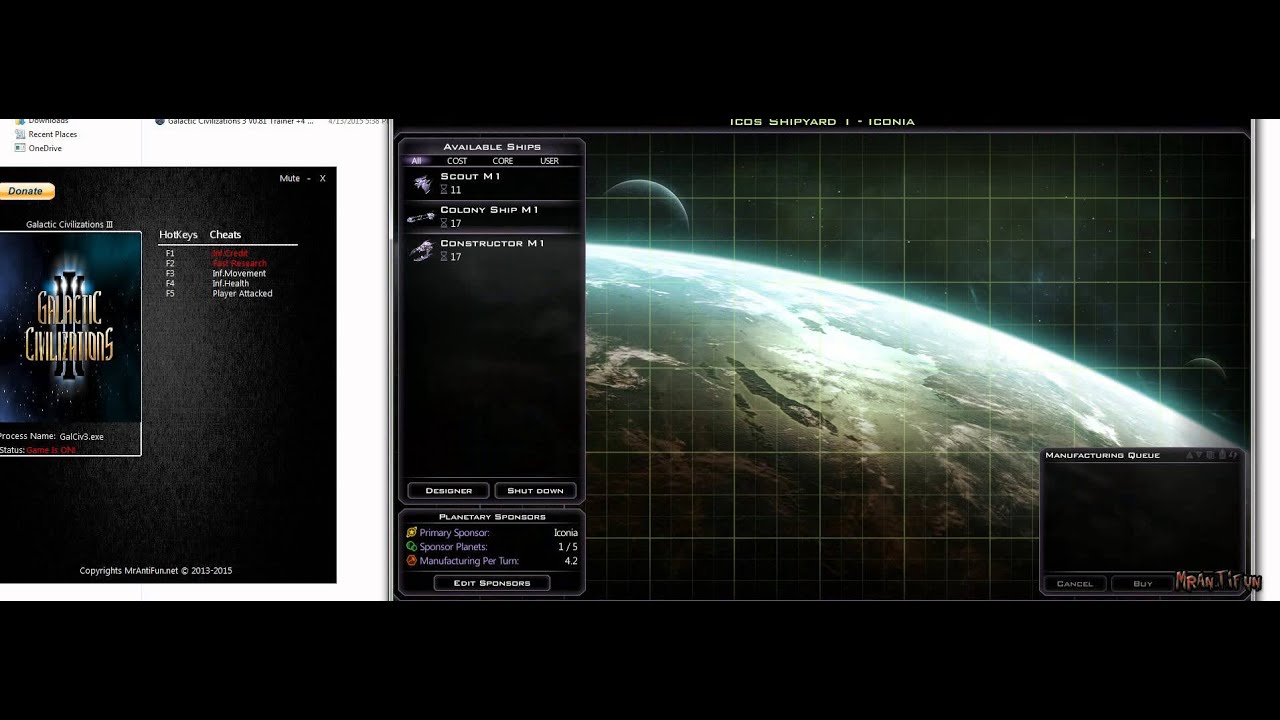The image size is (1280, 720).
Task: Move queue item down with arrow icon
Action: [x=1199, y=455]
